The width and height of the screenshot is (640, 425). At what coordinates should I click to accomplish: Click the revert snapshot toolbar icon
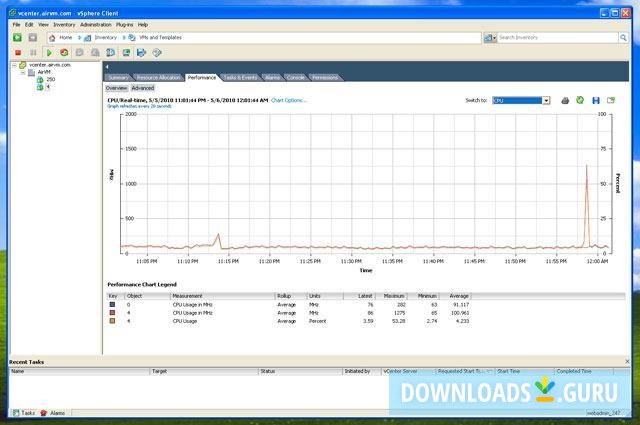click(95, 53)
